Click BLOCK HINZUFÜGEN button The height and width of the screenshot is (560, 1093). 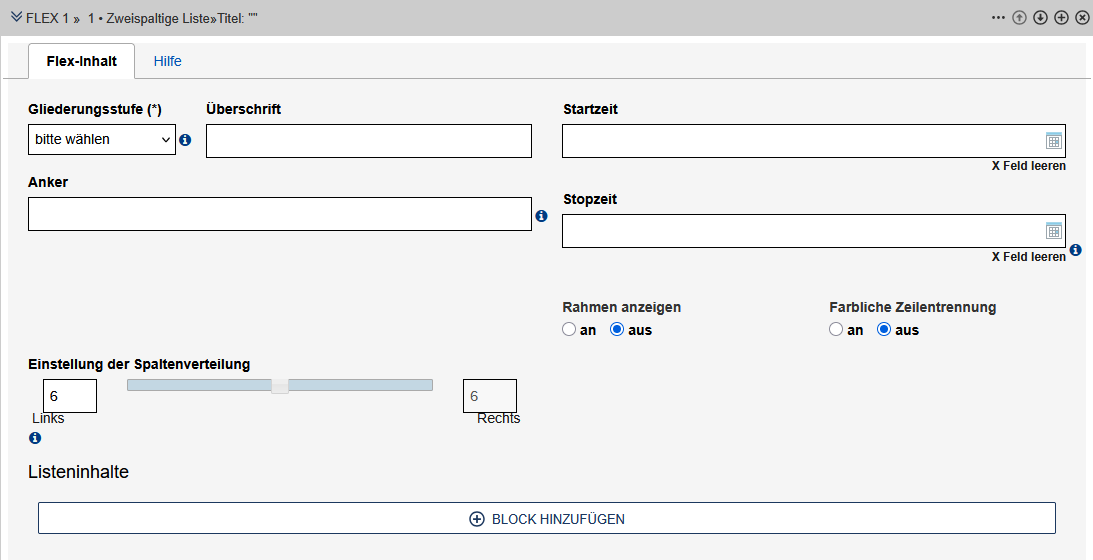(547, 519)
